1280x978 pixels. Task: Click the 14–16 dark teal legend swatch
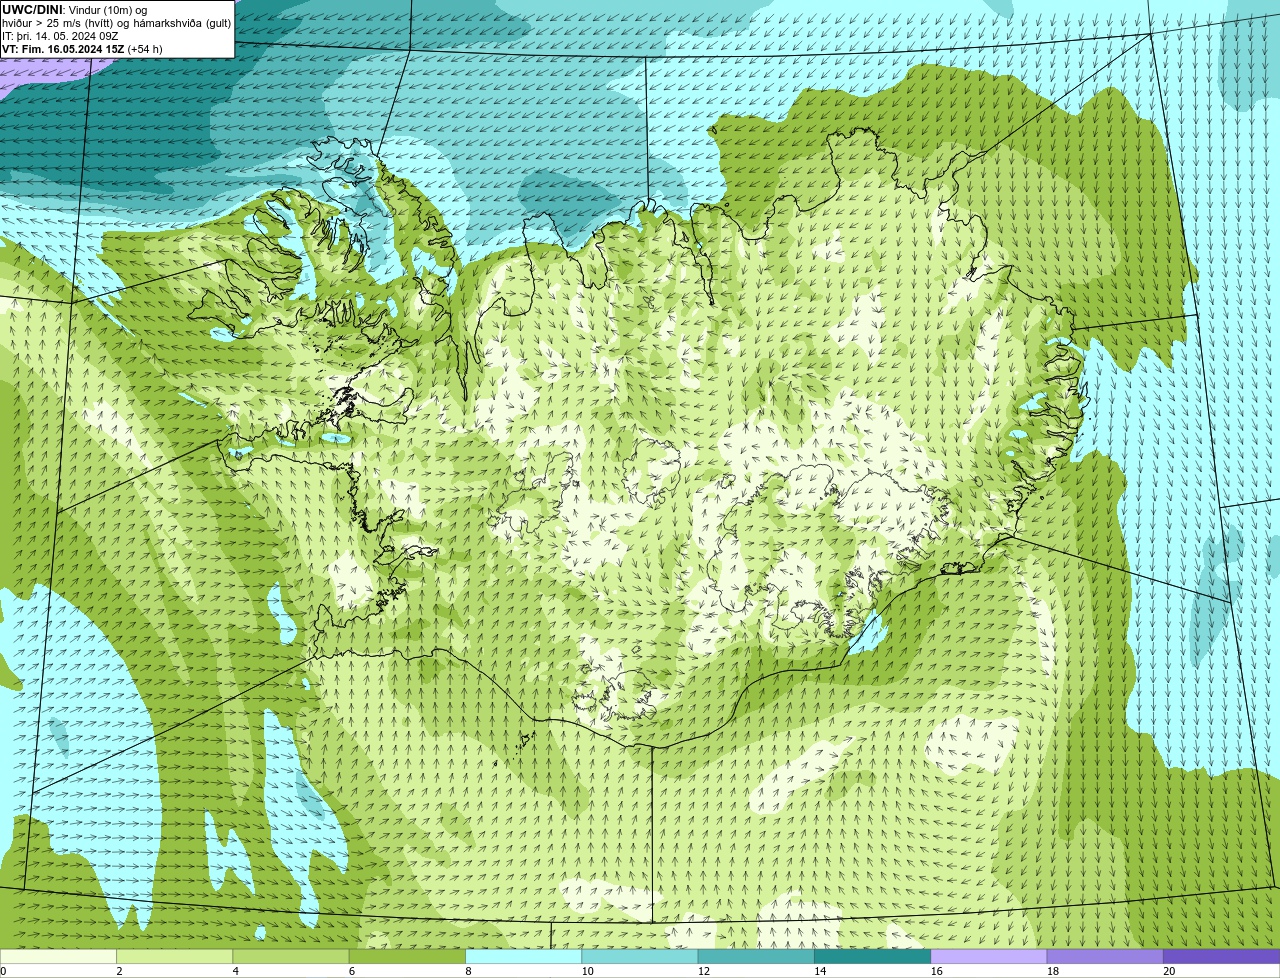pyautogui.click(x=872, y=956)
